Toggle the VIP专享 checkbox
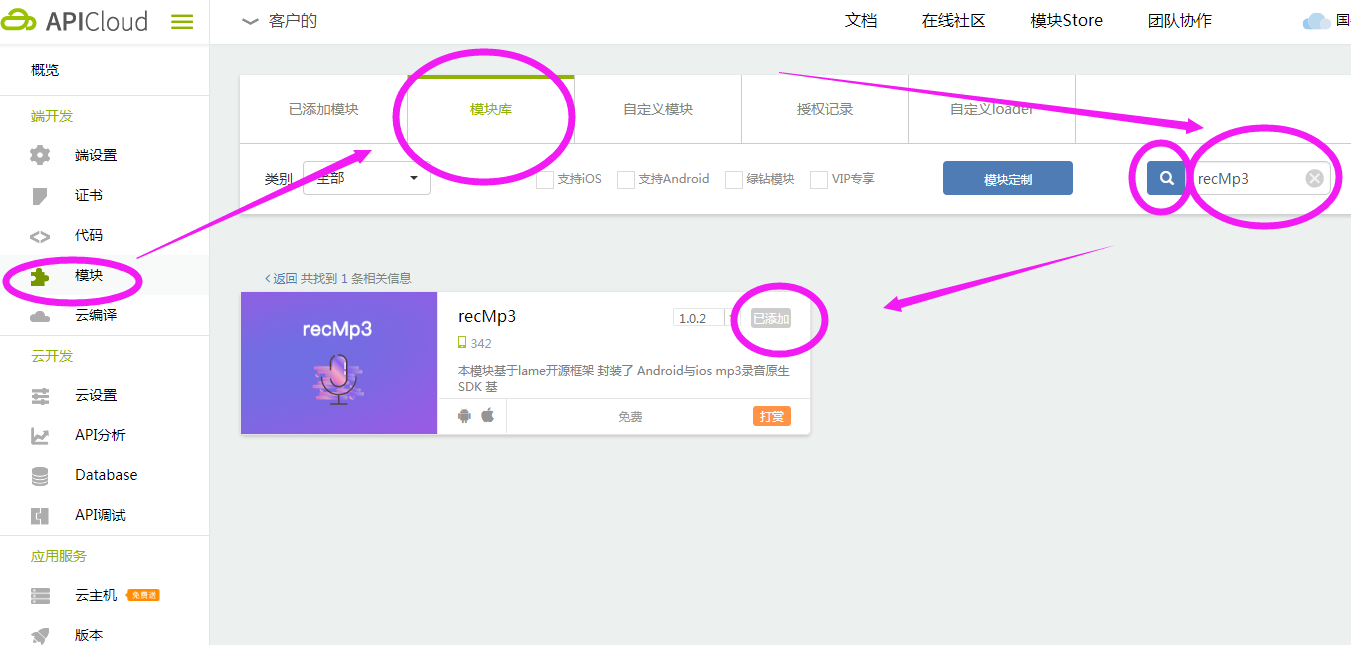This screenshot has width=1351, height=645. 819,180
